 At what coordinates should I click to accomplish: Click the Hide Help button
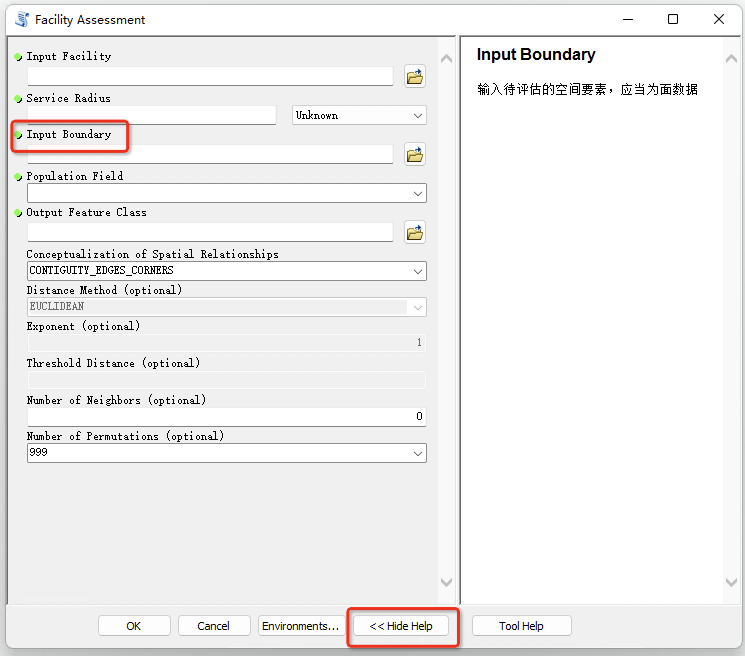[401, 626]
